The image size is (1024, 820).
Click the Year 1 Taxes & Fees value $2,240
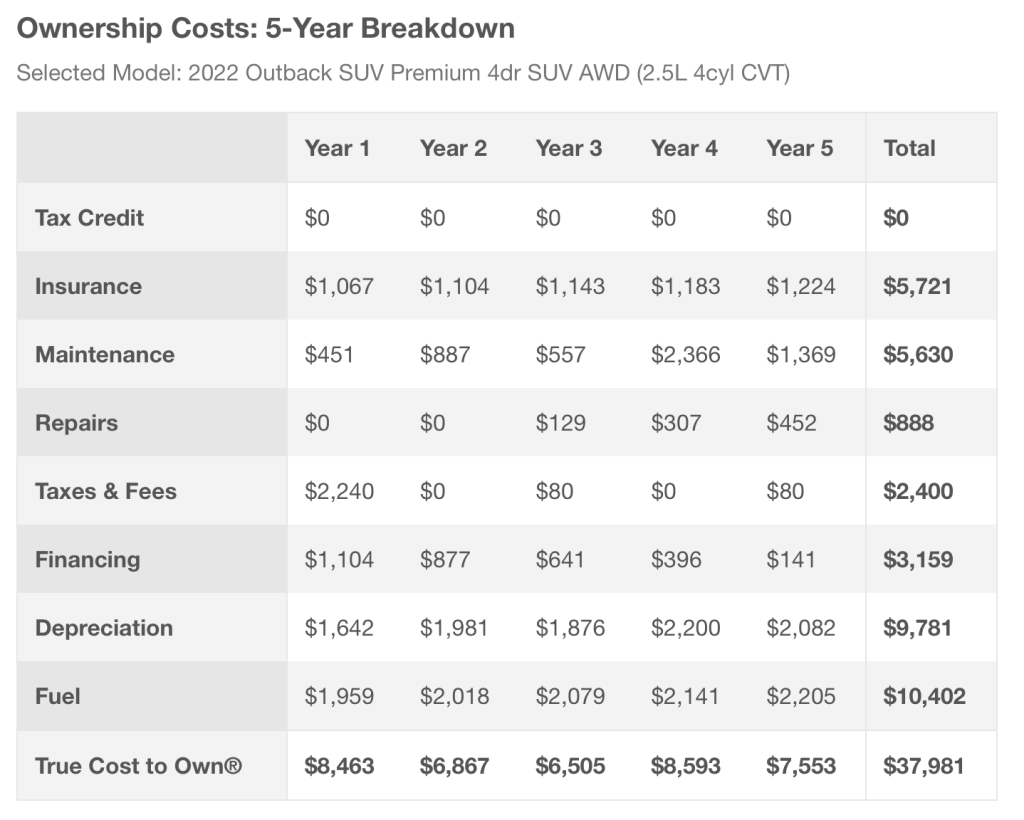click(x=339, y=491)
